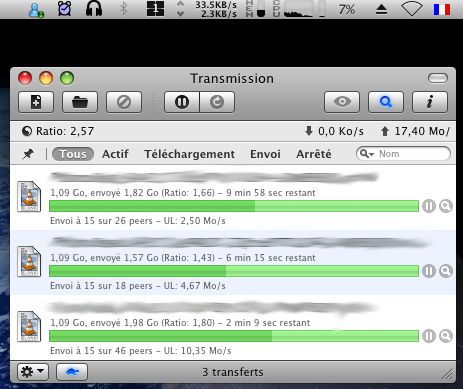Reveal the 2 min 9 sec torrent with its magnifier

pos(446,336)
